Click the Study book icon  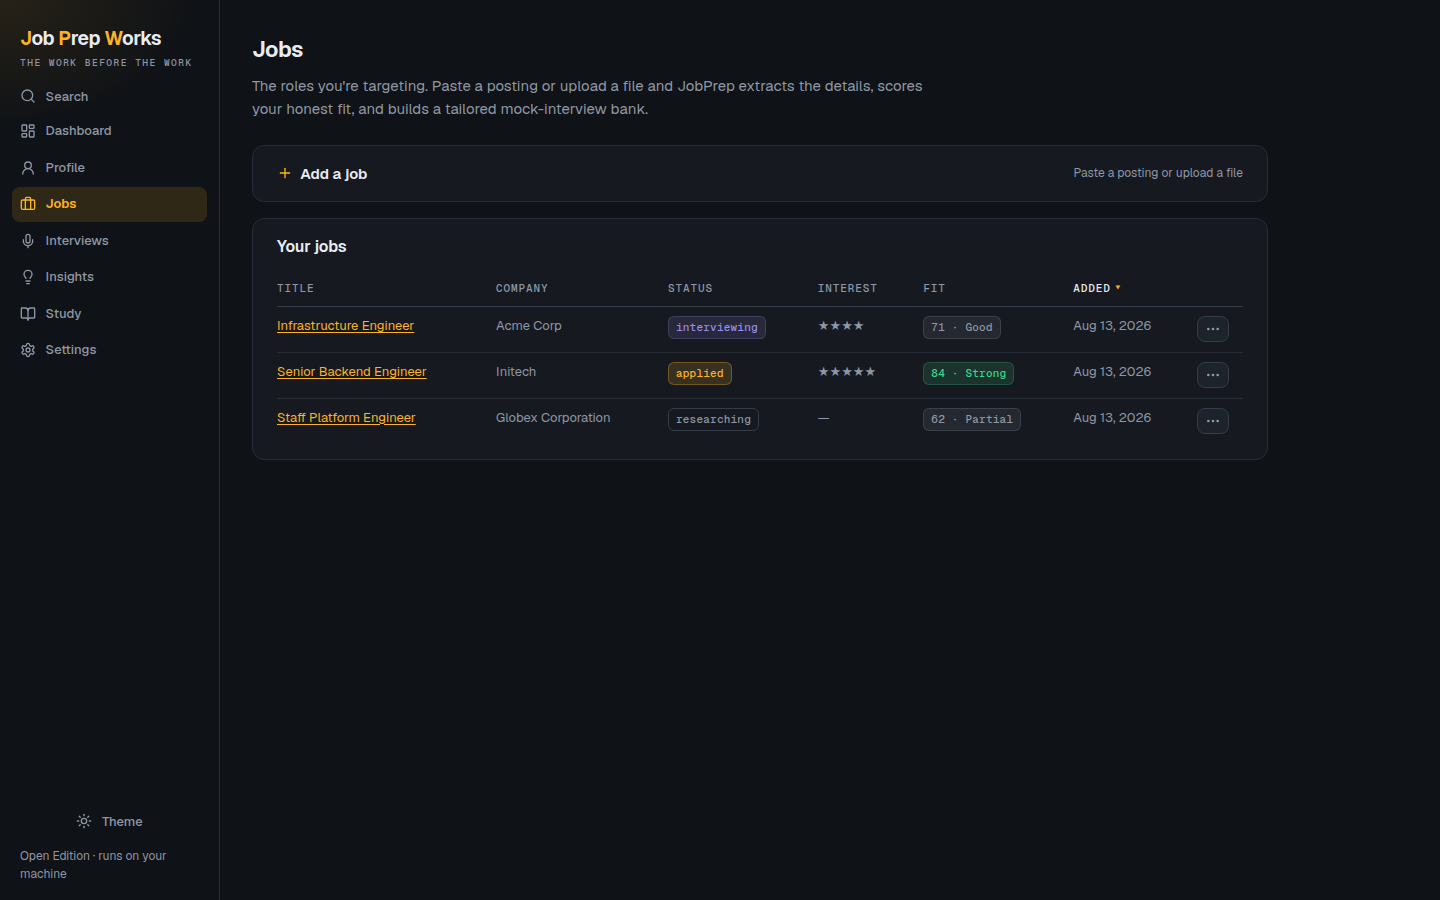(28, 314)
